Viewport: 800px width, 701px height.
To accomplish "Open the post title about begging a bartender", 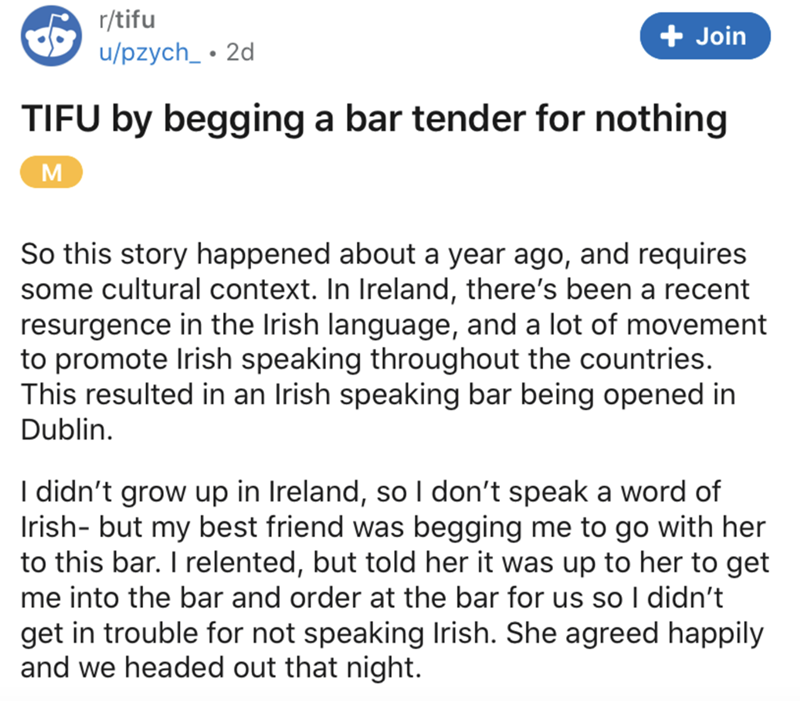I will [372, 120].
